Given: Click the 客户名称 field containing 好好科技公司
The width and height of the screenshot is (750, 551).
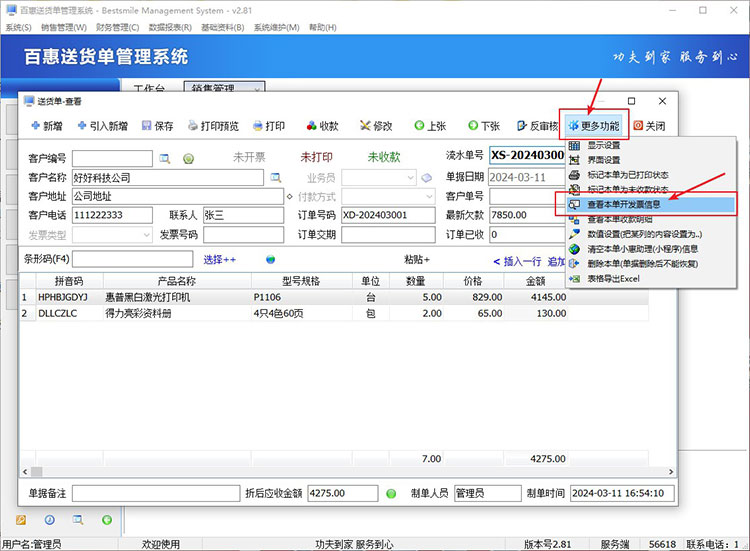Looking at the screenshot, I should click(168, 177).
